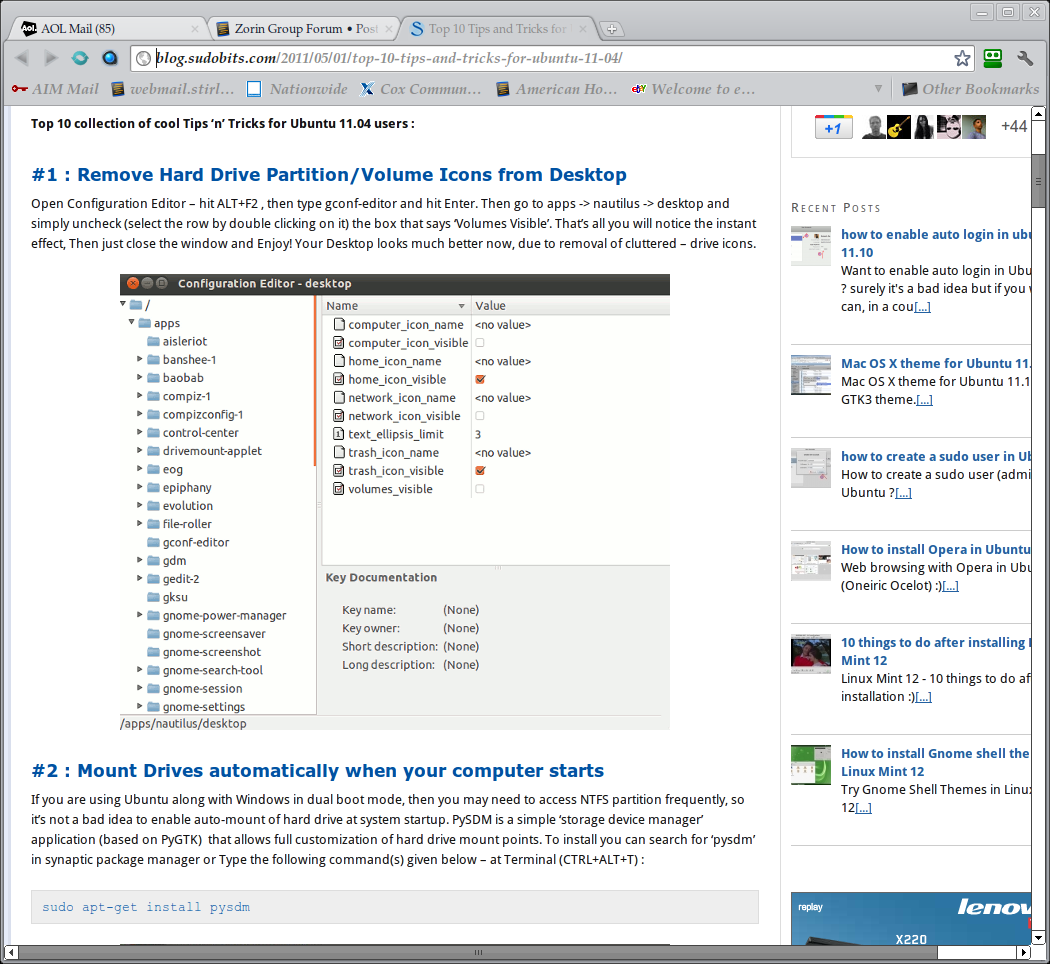Screen dimensions: 1050x964
Task: Click the blue globe home icon
Action: pyautogui.click(x=110, y=58)
